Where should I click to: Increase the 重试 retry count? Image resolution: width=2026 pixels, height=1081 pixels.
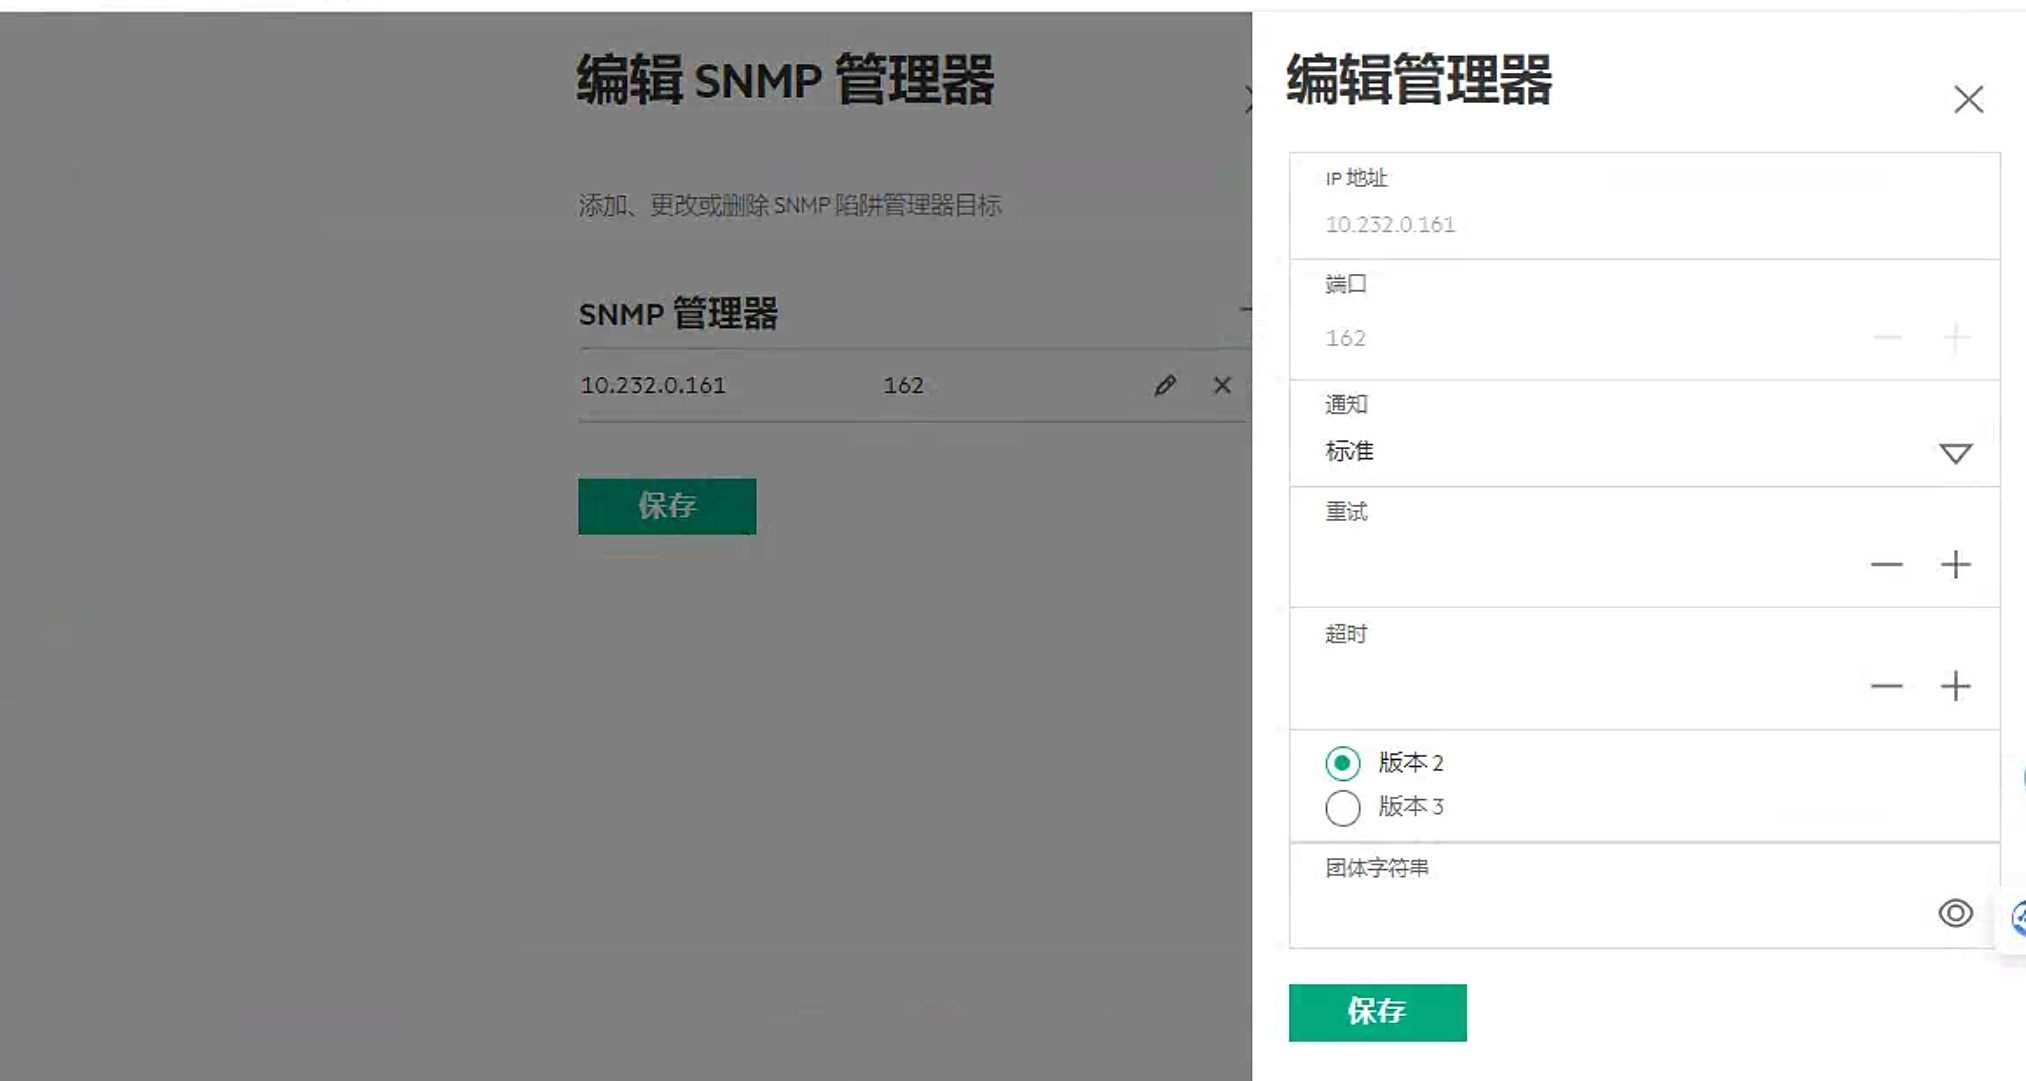click(x=1955, y=565)
